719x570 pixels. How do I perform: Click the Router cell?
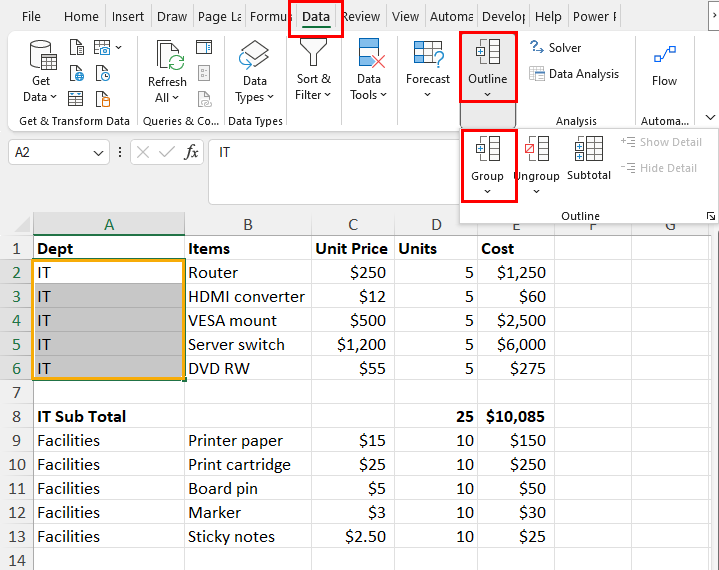[x=248, y=272]
